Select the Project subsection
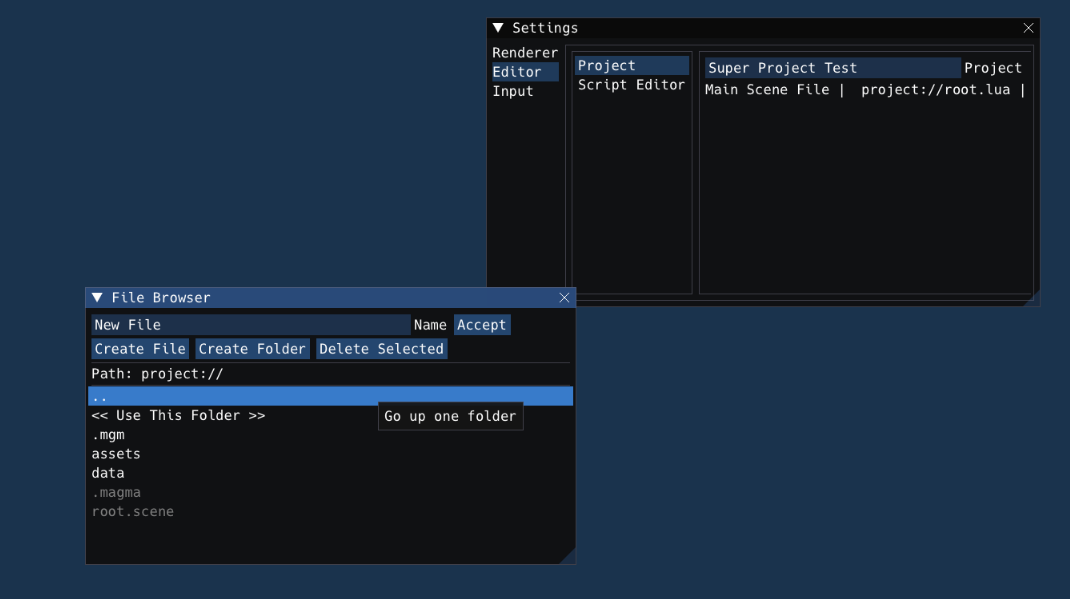Viewport: 1070px width, 599px height. tap(631, 65)
